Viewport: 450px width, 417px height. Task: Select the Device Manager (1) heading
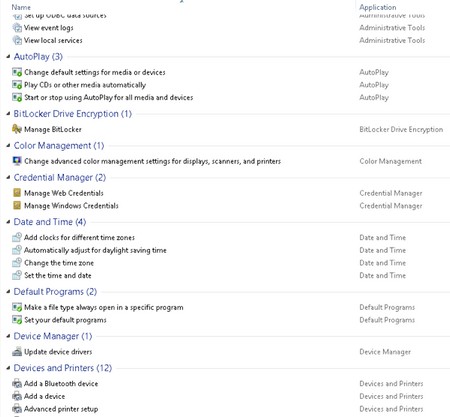pos(53,336)
